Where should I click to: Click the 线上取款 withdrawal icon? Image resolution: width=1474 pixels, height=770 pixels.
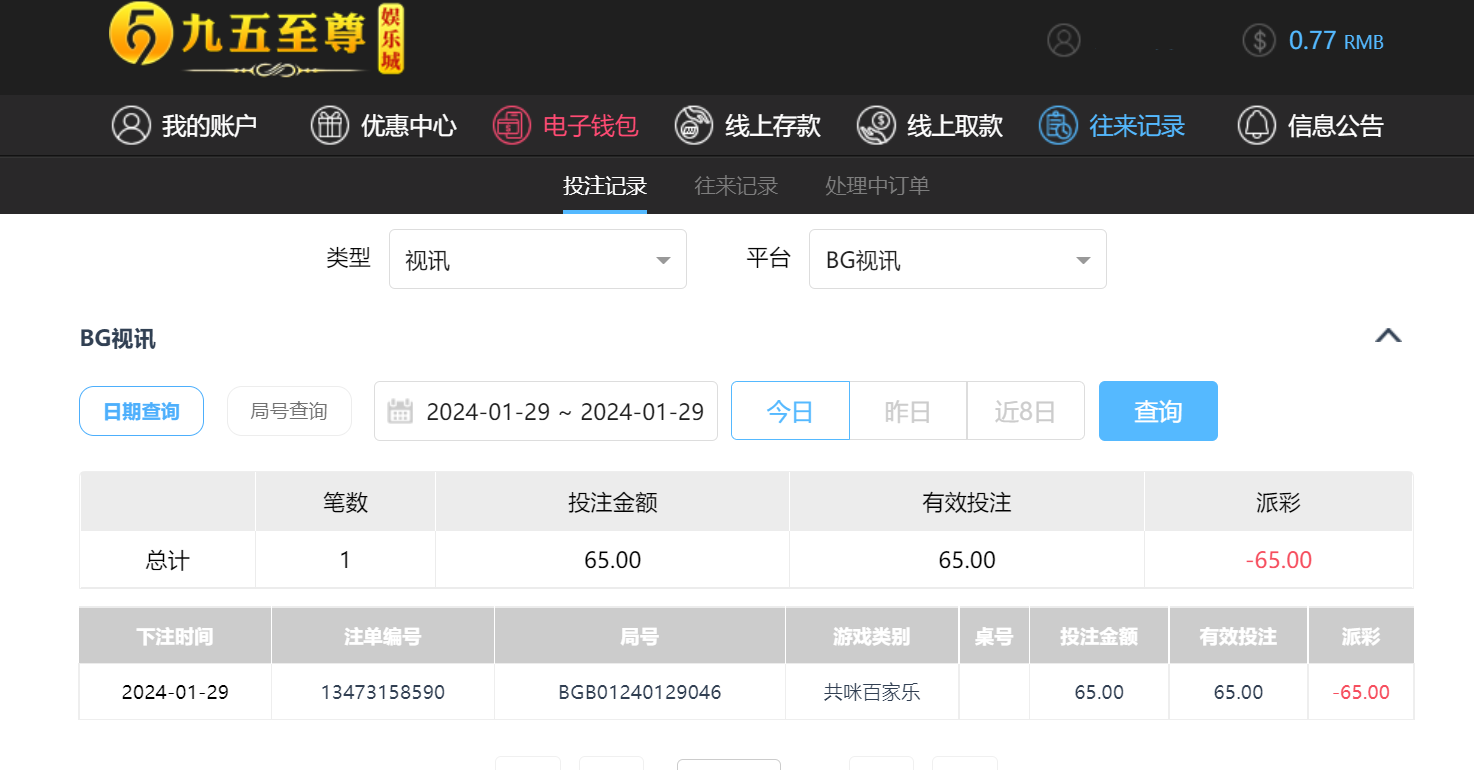(x=876, y=125)
